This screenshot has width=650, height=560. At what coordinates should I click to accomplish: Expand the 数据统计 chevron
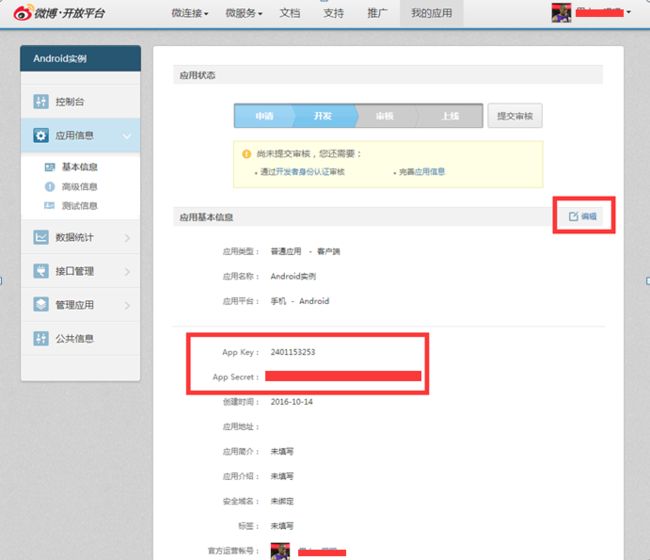[127, 238]
